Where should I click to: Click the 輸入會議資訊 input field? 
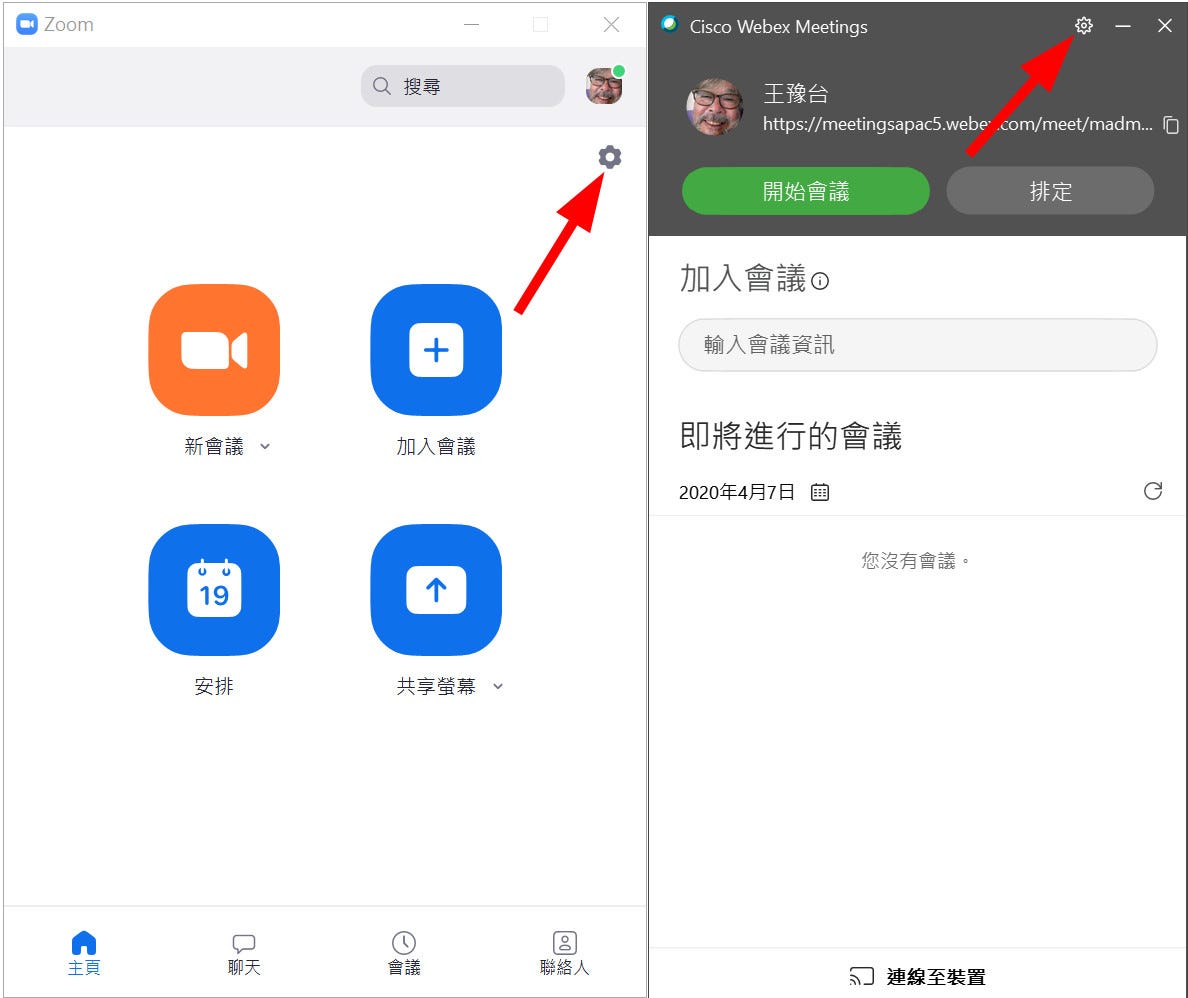[918, 345]
